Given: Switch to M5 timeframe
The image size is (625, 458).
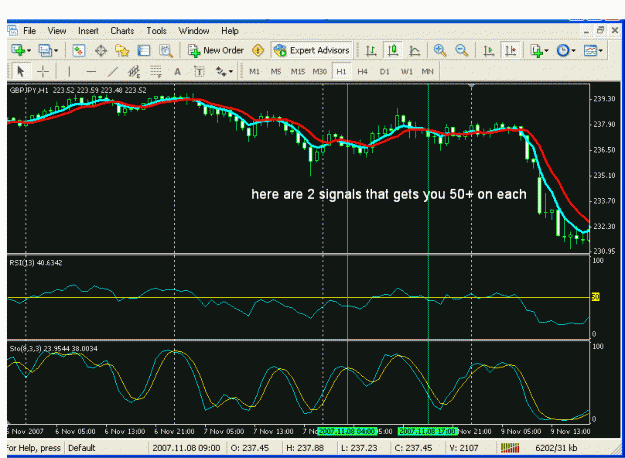Looking at the screenshot, I should click(276, 71).
